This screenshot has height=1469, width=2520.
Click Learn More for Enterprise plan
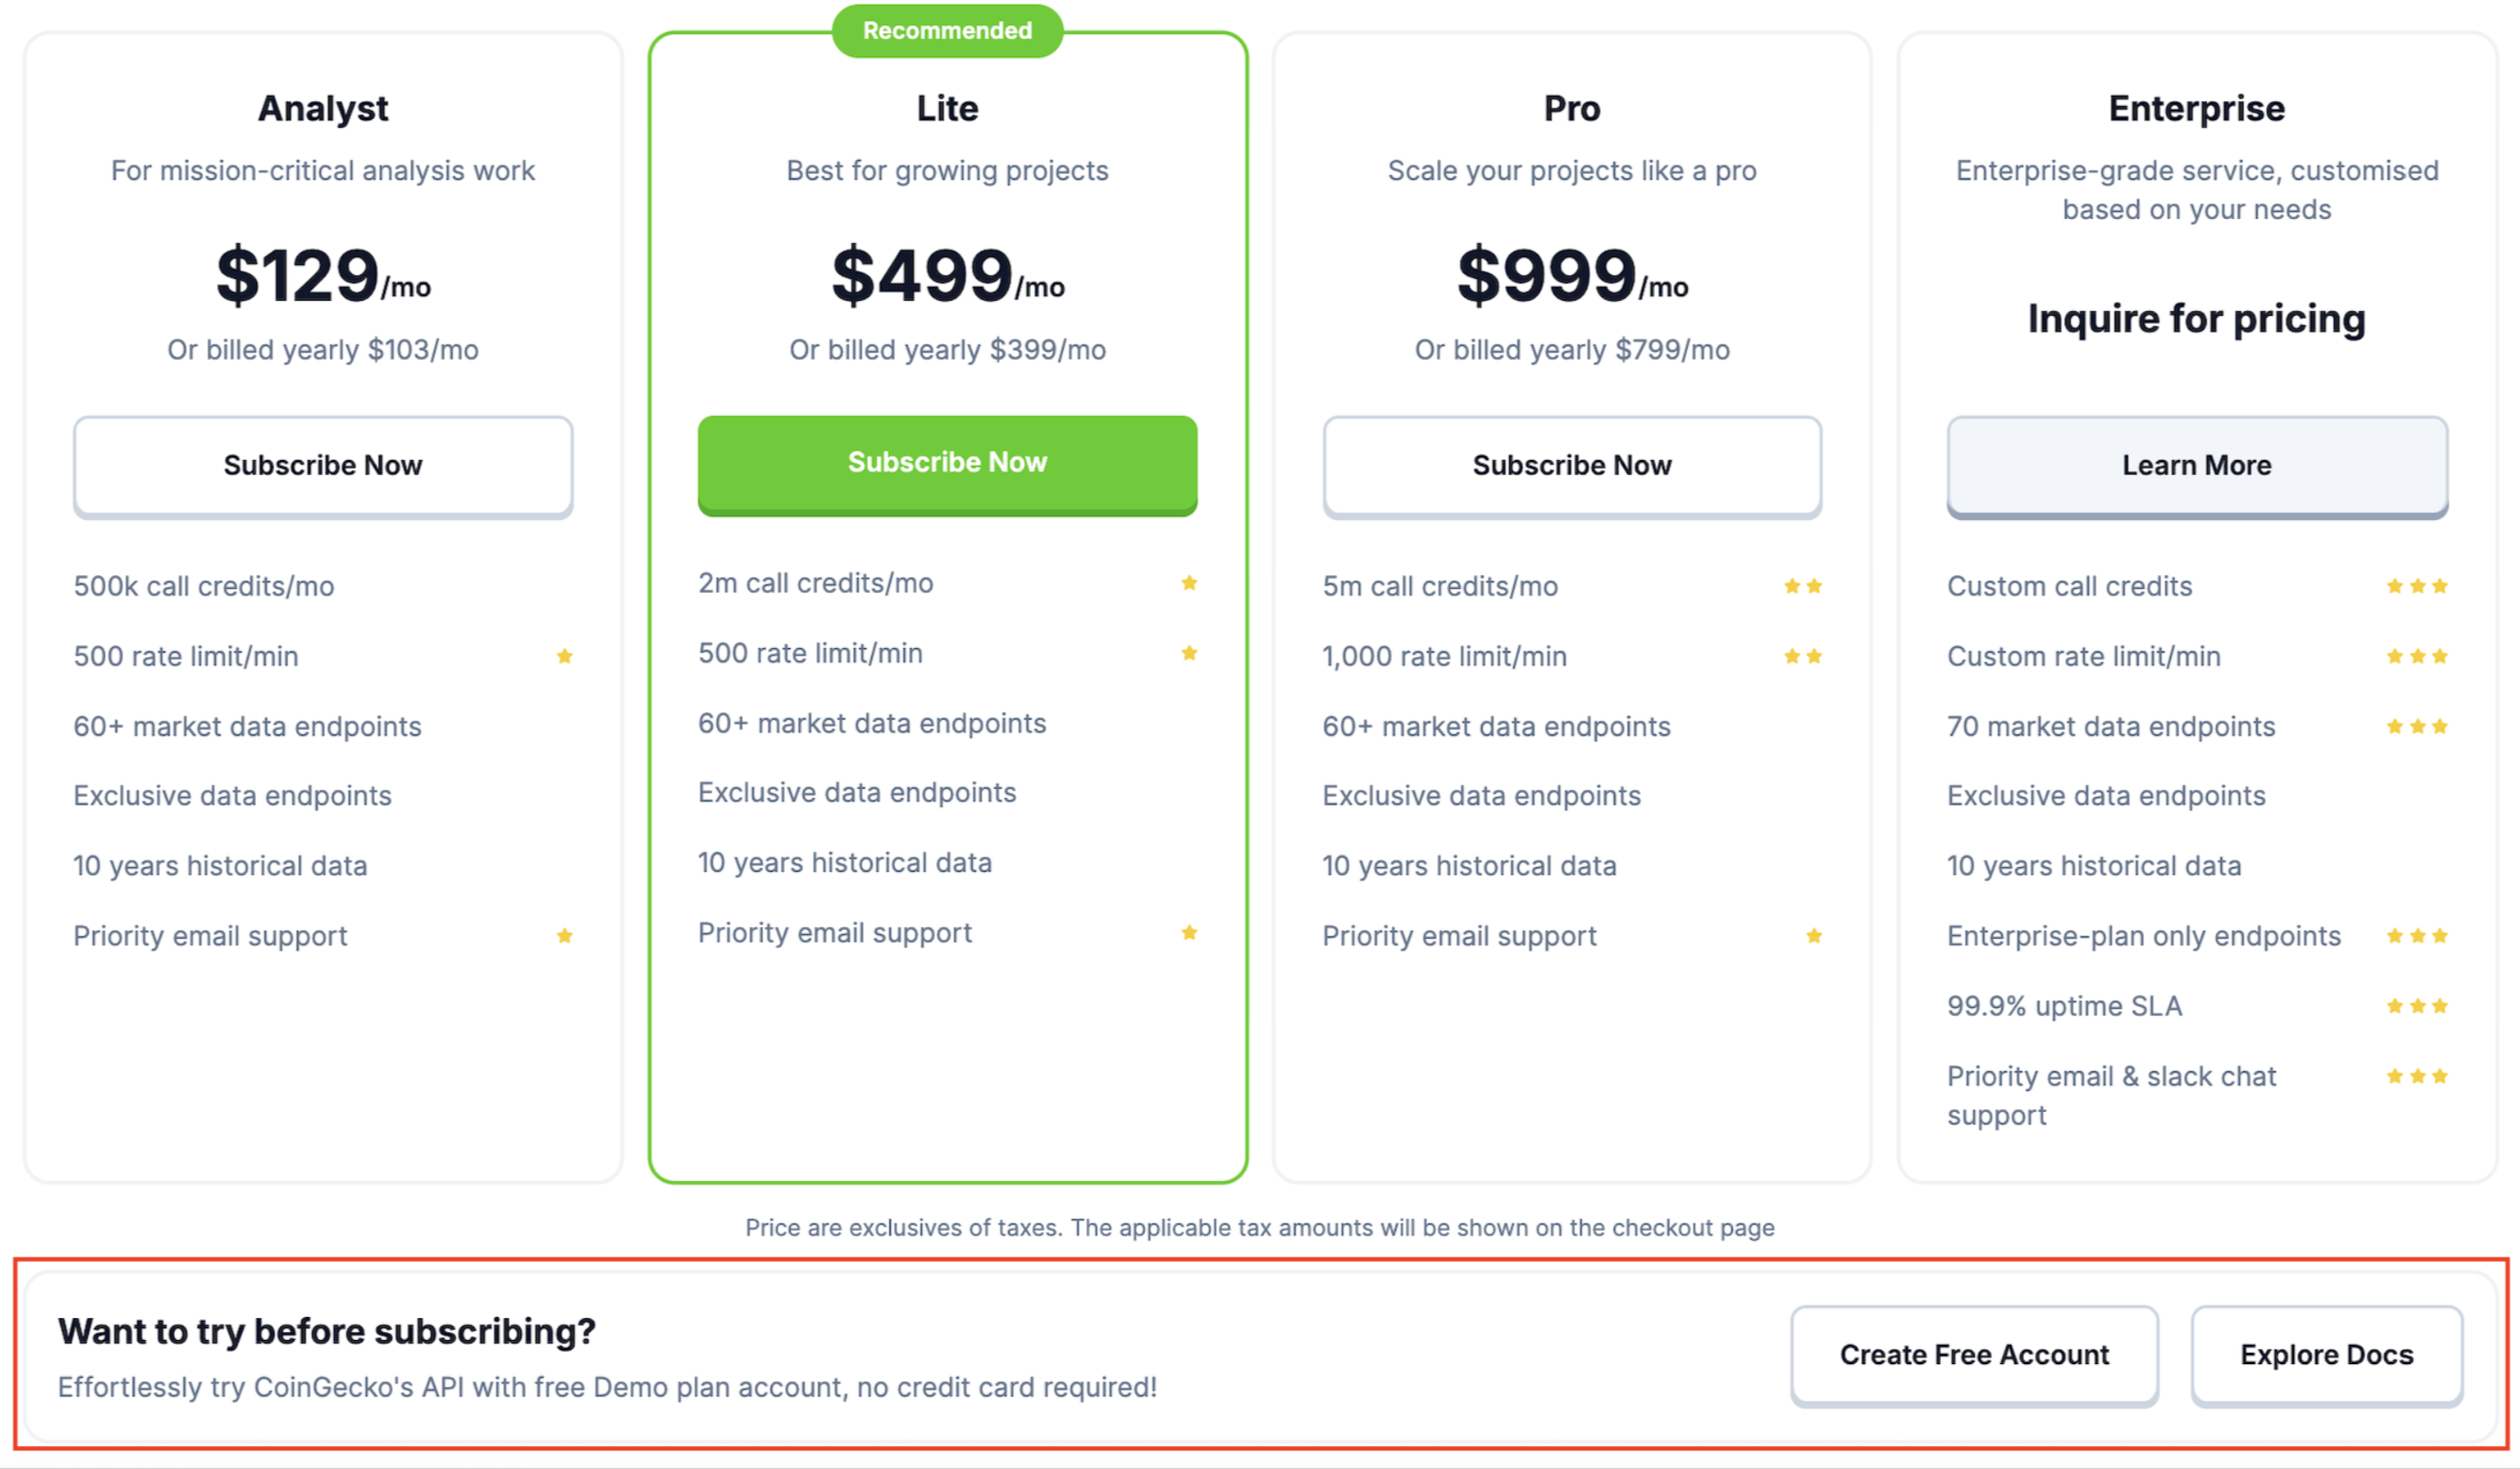pos(2197,467)
